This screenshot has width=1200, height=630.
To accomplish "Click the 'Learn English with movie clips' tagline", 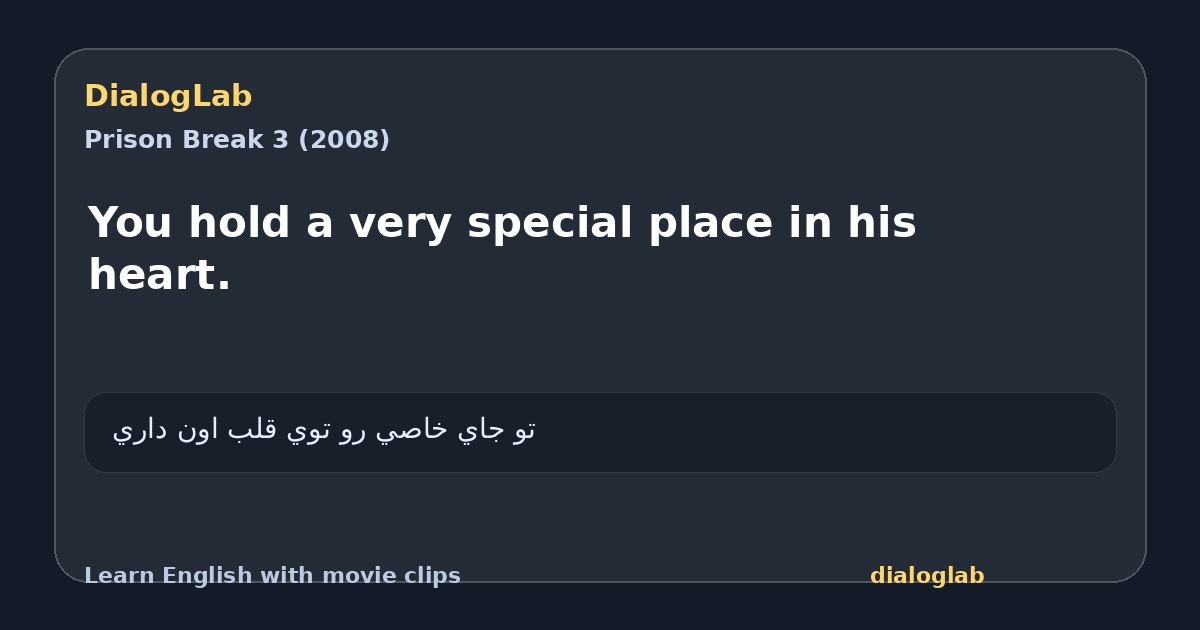I will tap(272, 576).
